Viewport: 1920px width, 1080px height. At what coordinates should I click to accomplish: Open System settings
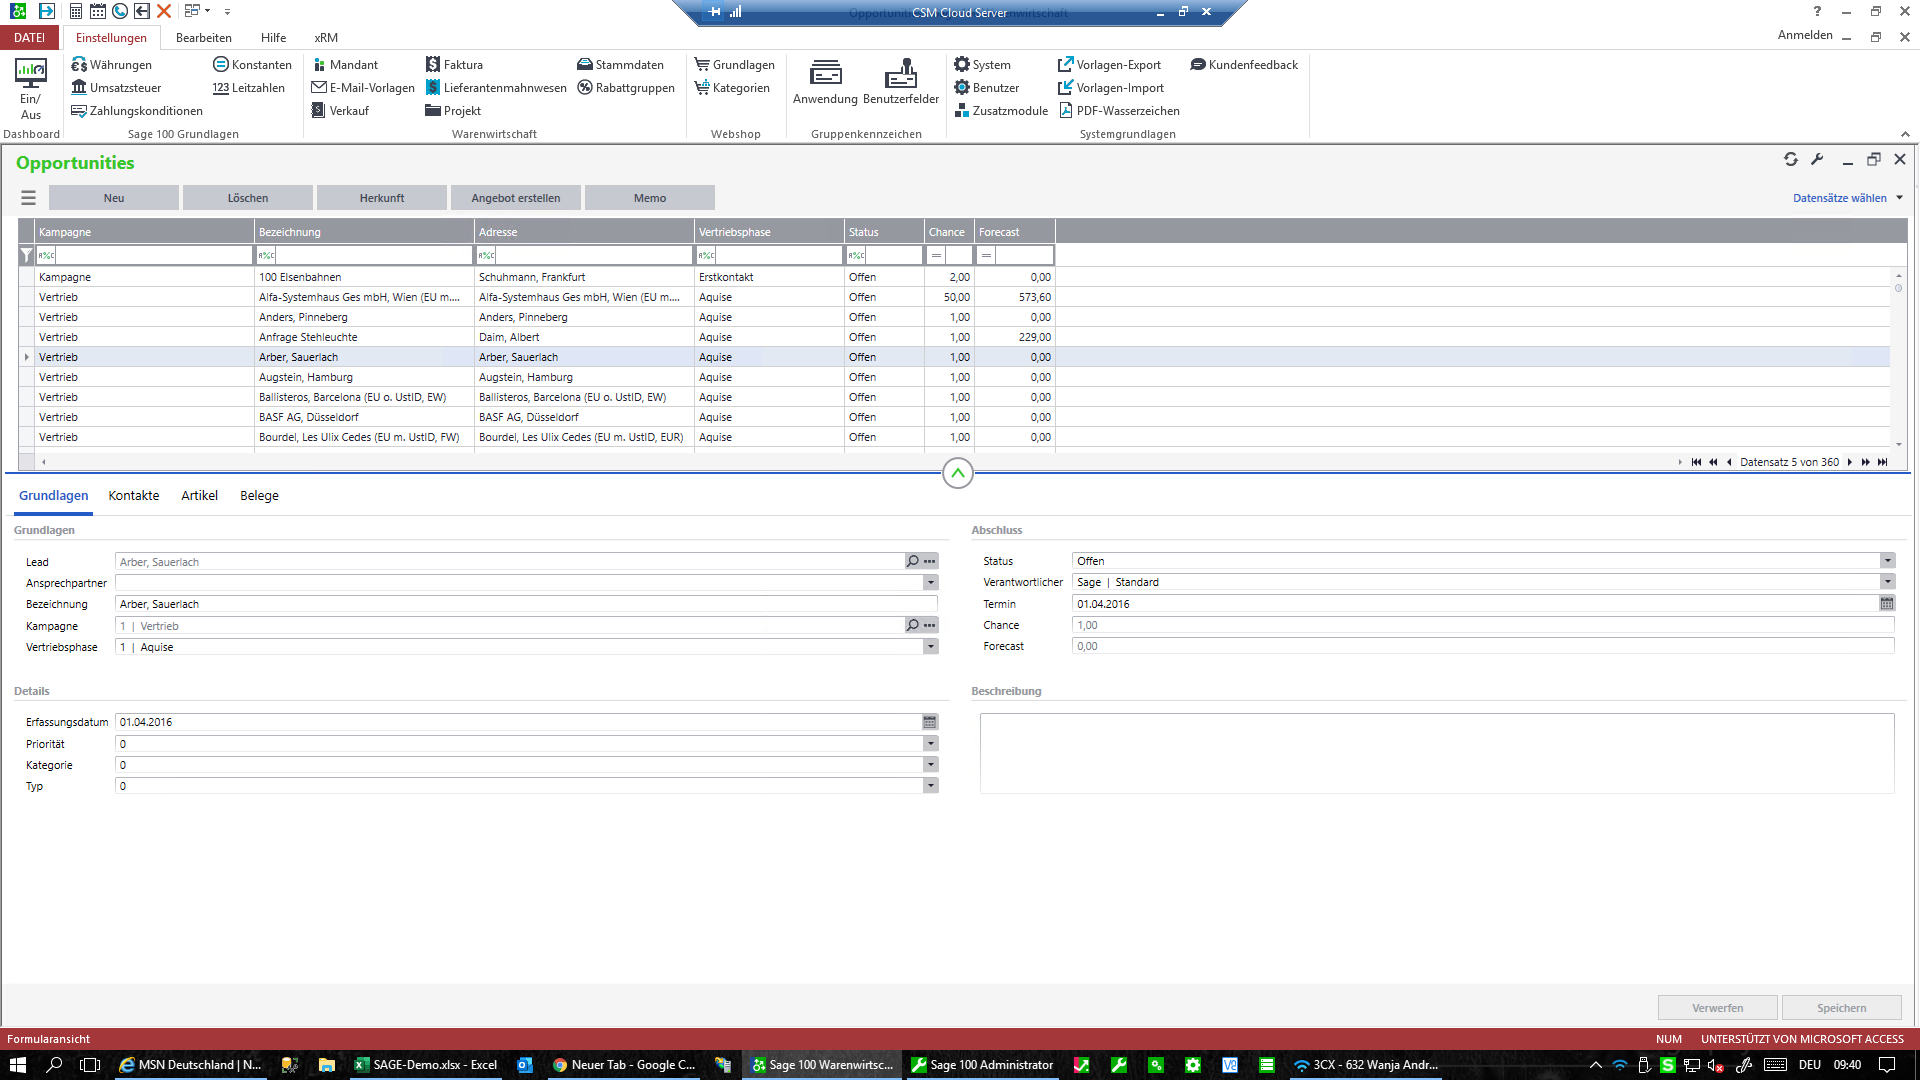(982, 65)
